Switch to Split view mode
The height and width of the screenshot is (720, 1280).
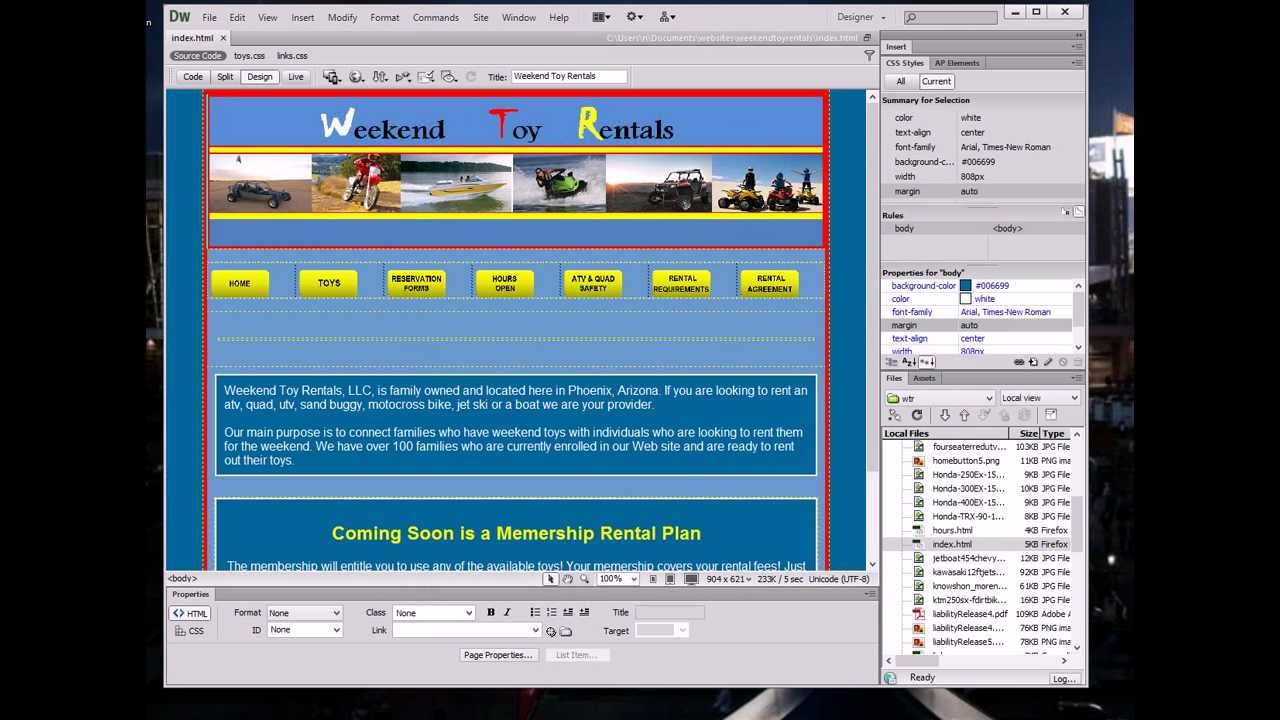225,77
